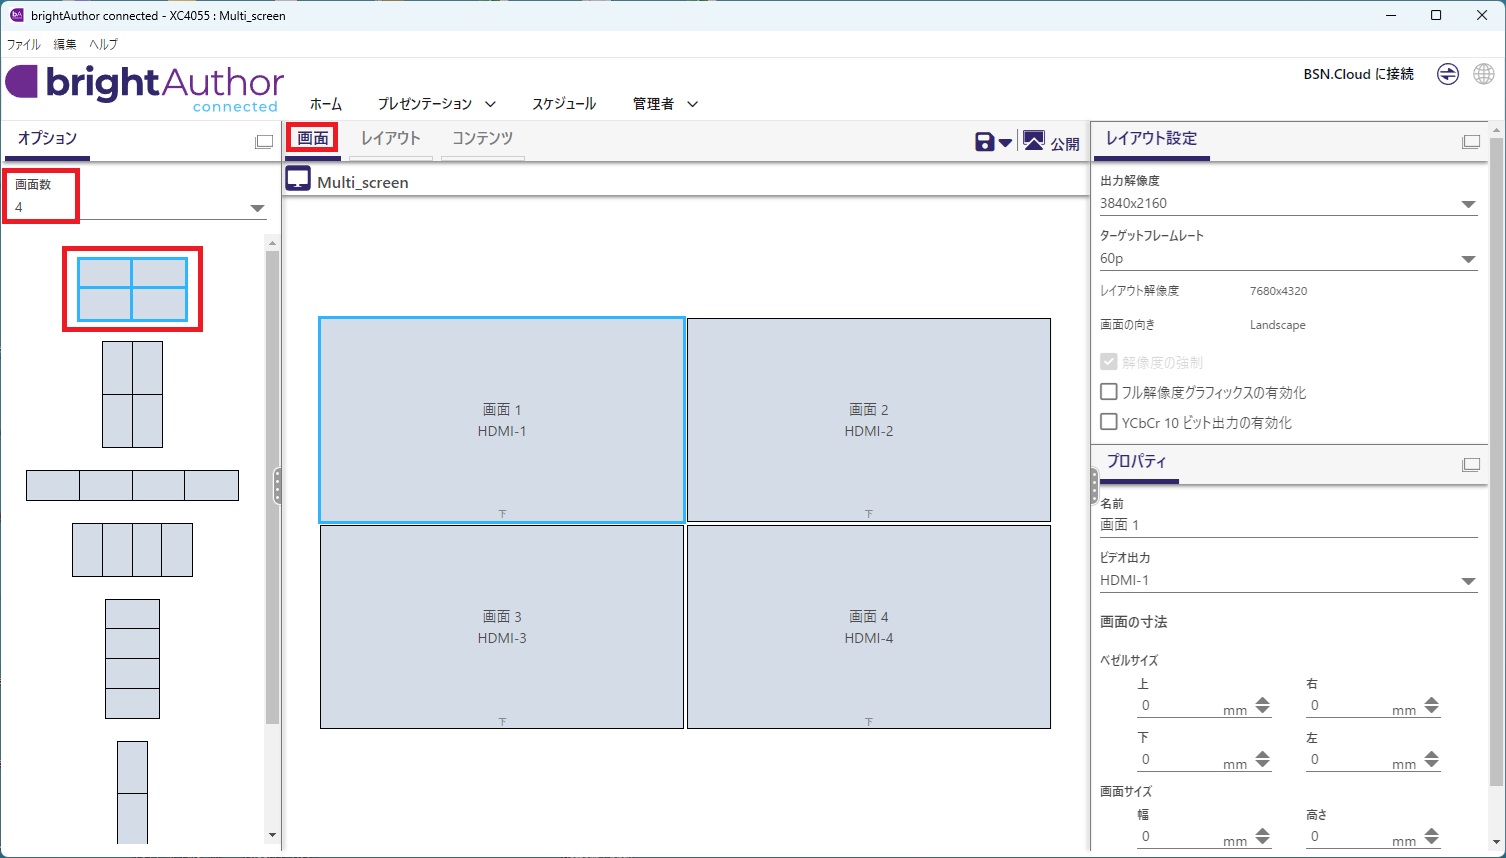Click the right panel vertical scrollbar
This screenshot has height=858, width=1506.
1496,462
